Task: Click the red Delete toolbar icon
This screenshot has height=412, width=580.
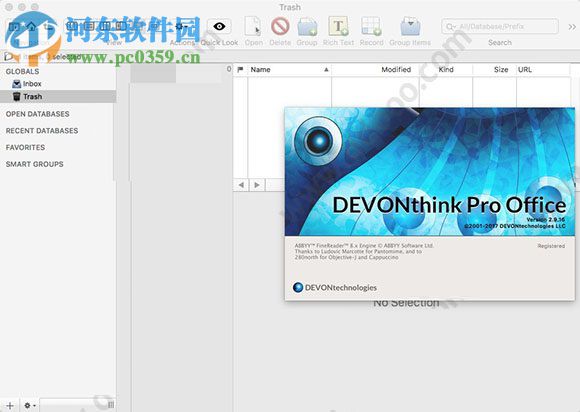Action: click(280, 27)
